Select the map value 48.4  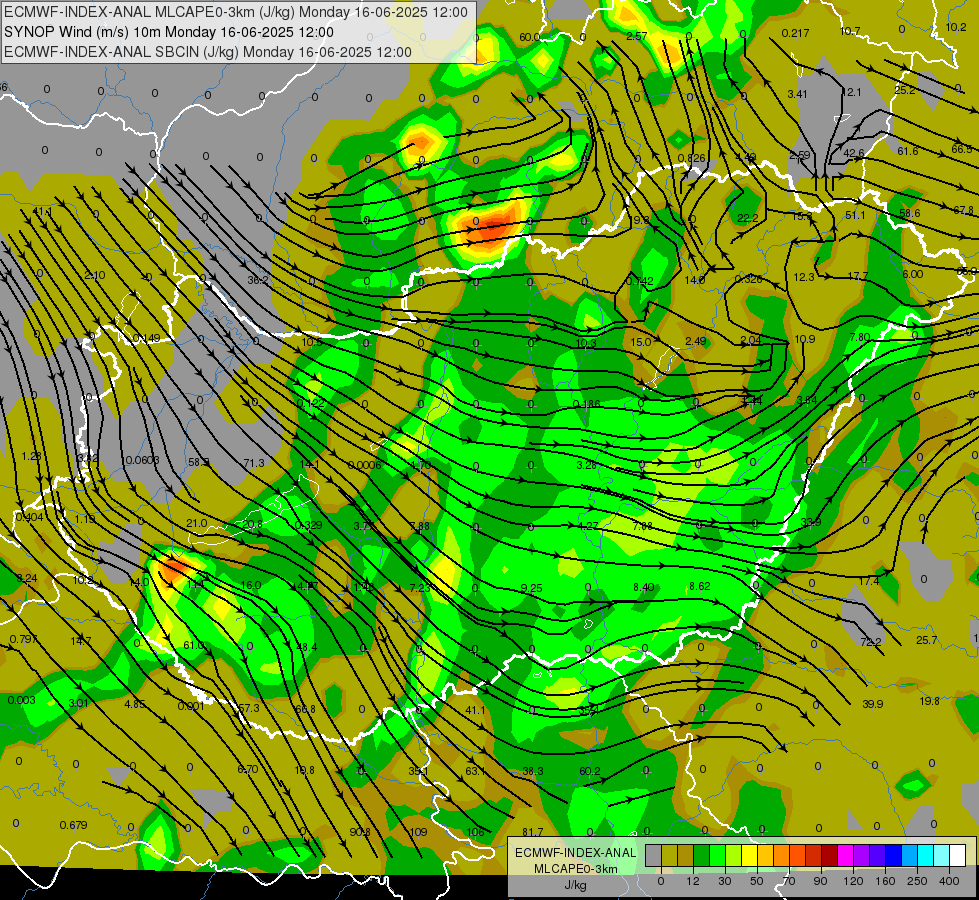tap(307, 647)
